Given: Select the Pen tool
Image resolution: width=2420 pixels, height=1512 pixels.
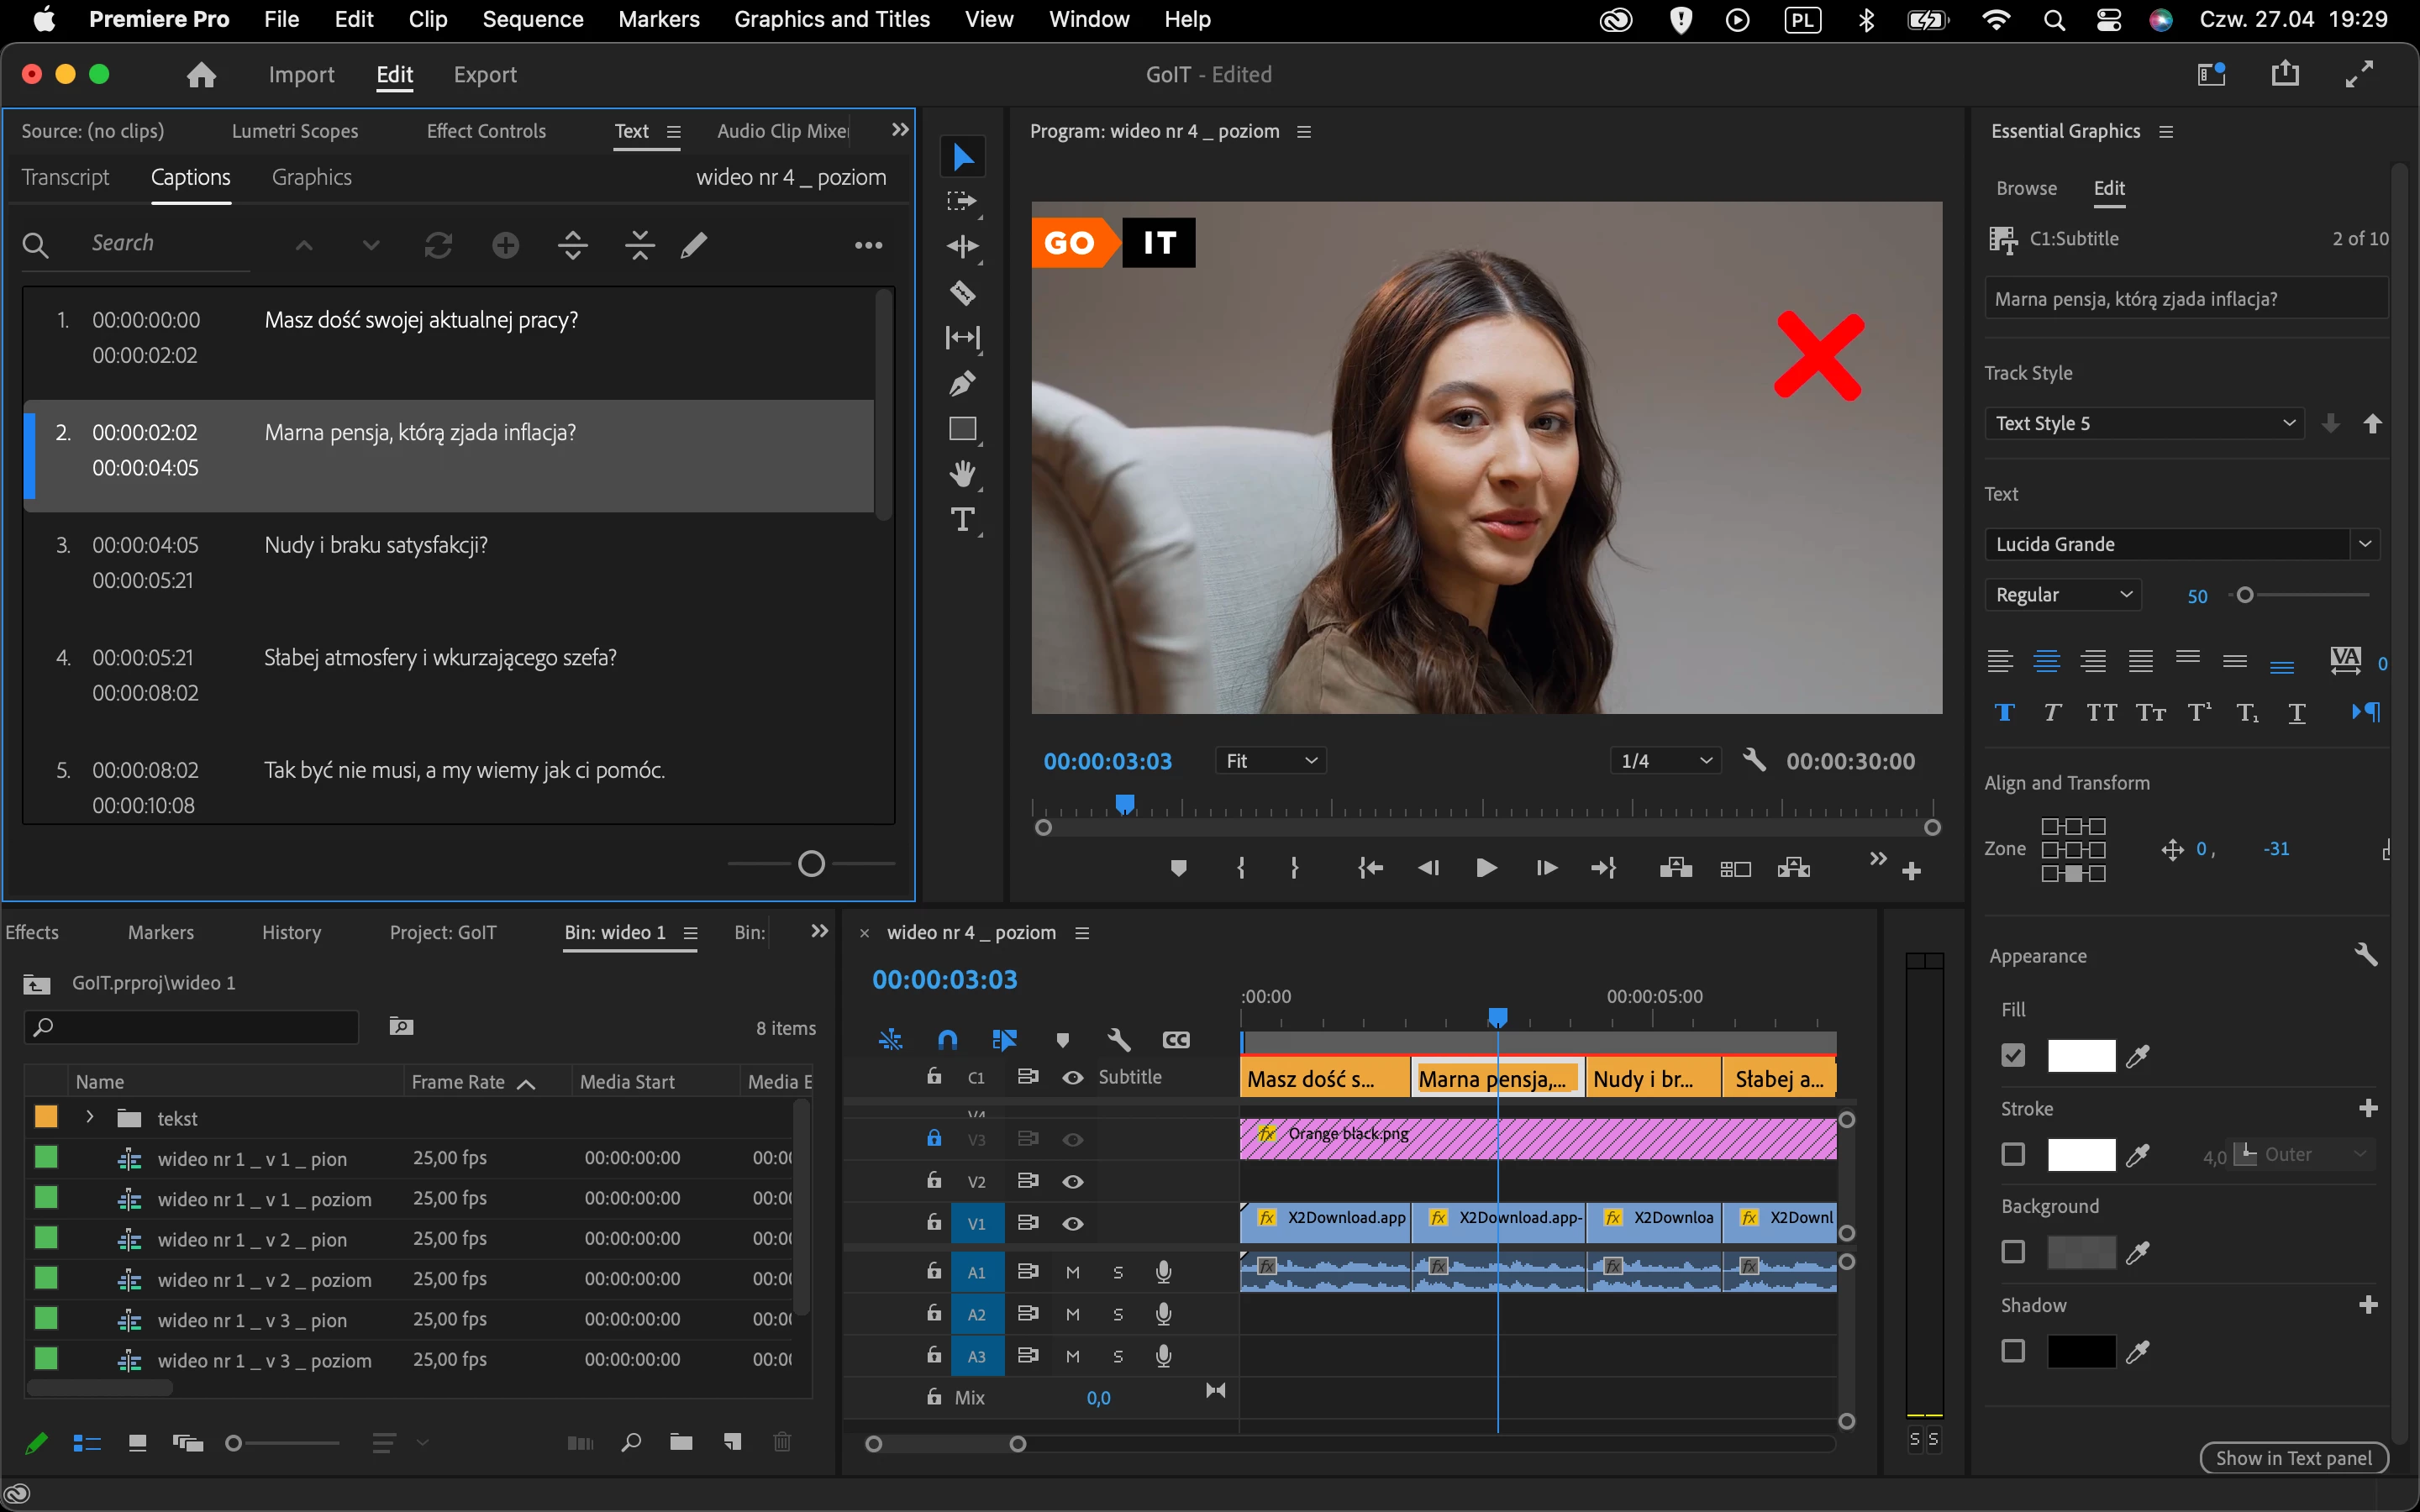Looking at the screenshot, I should click(x=962, y=383).
